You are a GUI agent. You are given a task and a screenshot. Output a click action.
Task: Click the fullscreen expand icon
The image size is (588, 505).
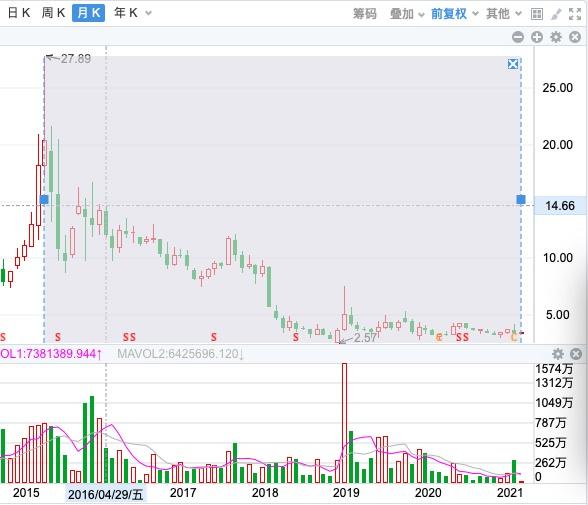(575, 14)
